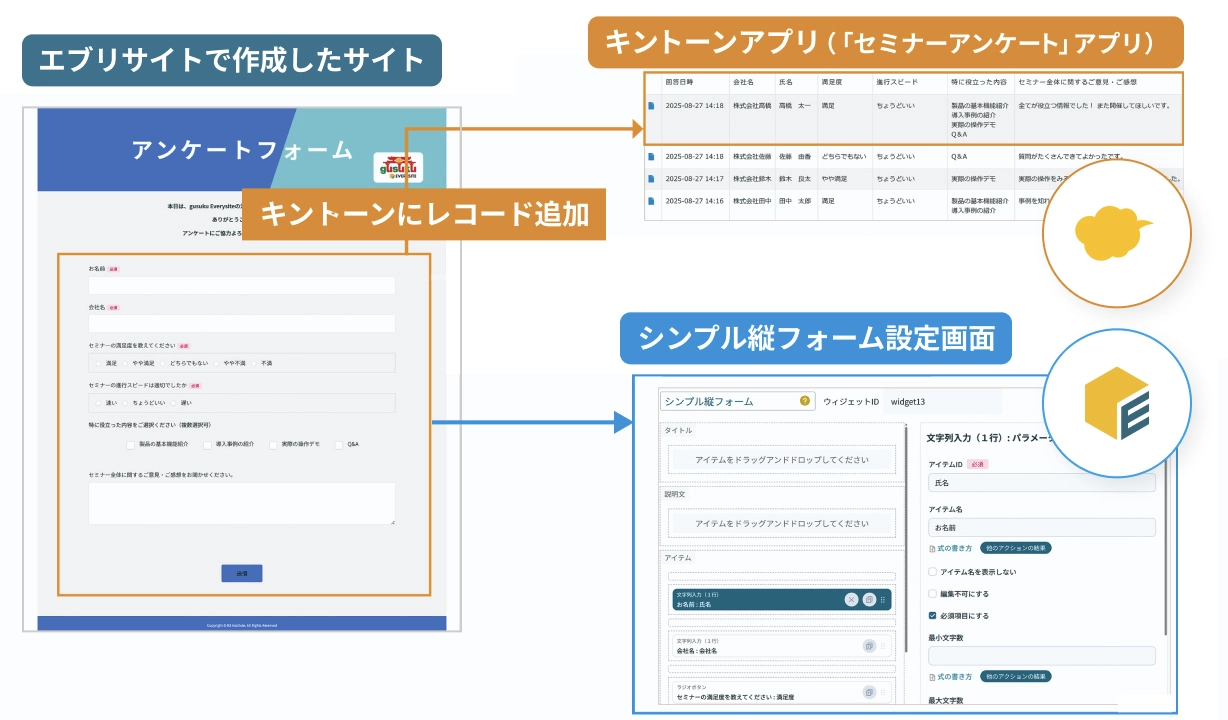Click 会社名 text field in survey form
The width and height of the screenshot is (1228, 720).
(x=242, y=324)
